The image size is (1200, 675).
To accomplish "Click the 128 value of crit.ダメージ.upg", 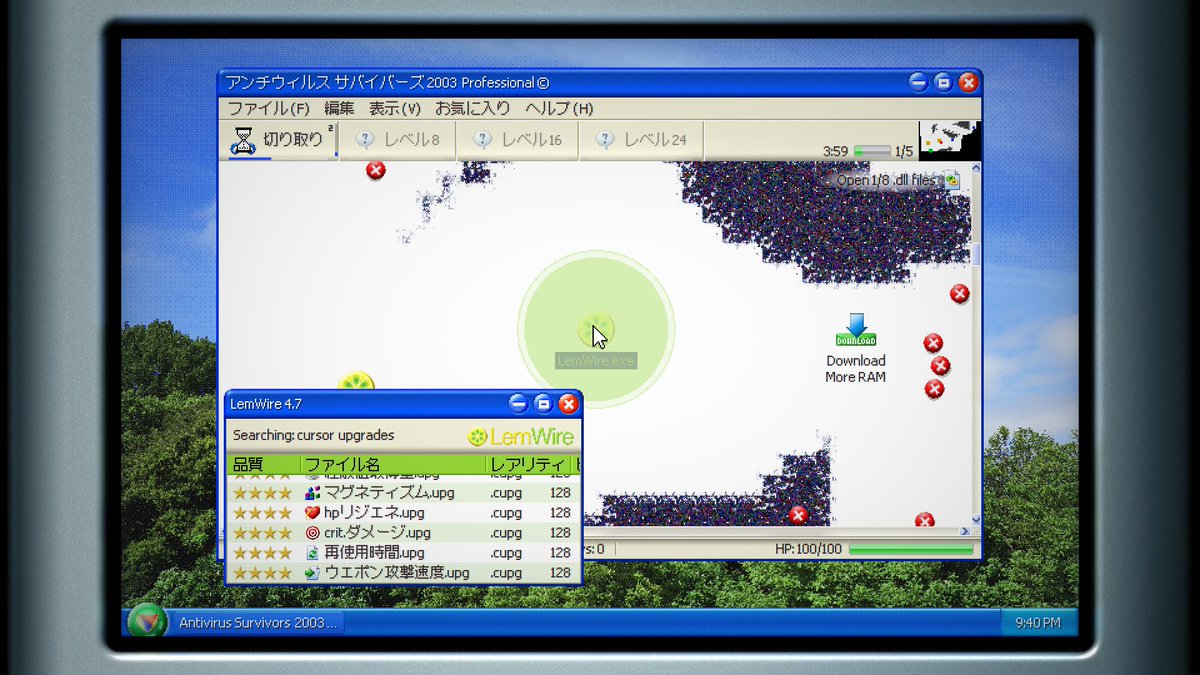I will pos(560,533).
